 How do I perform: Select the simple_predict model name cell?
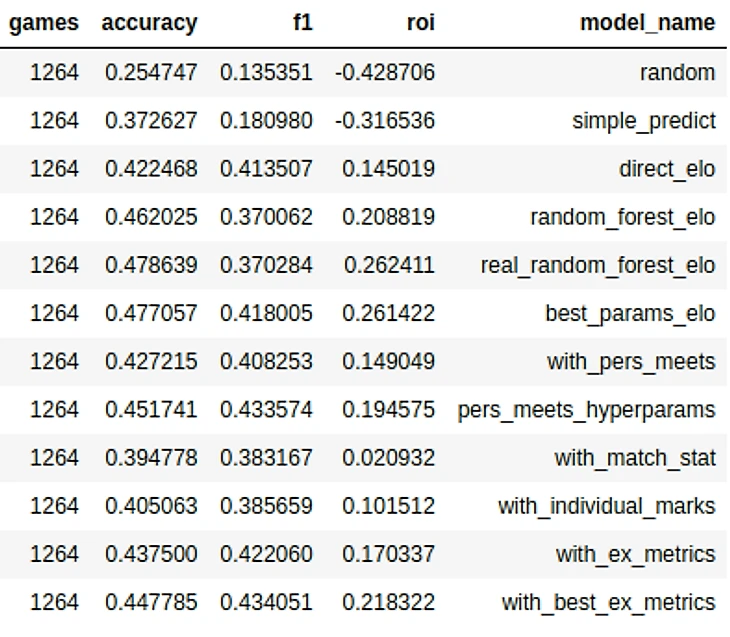pyautogui.click(x=644, y=121)
